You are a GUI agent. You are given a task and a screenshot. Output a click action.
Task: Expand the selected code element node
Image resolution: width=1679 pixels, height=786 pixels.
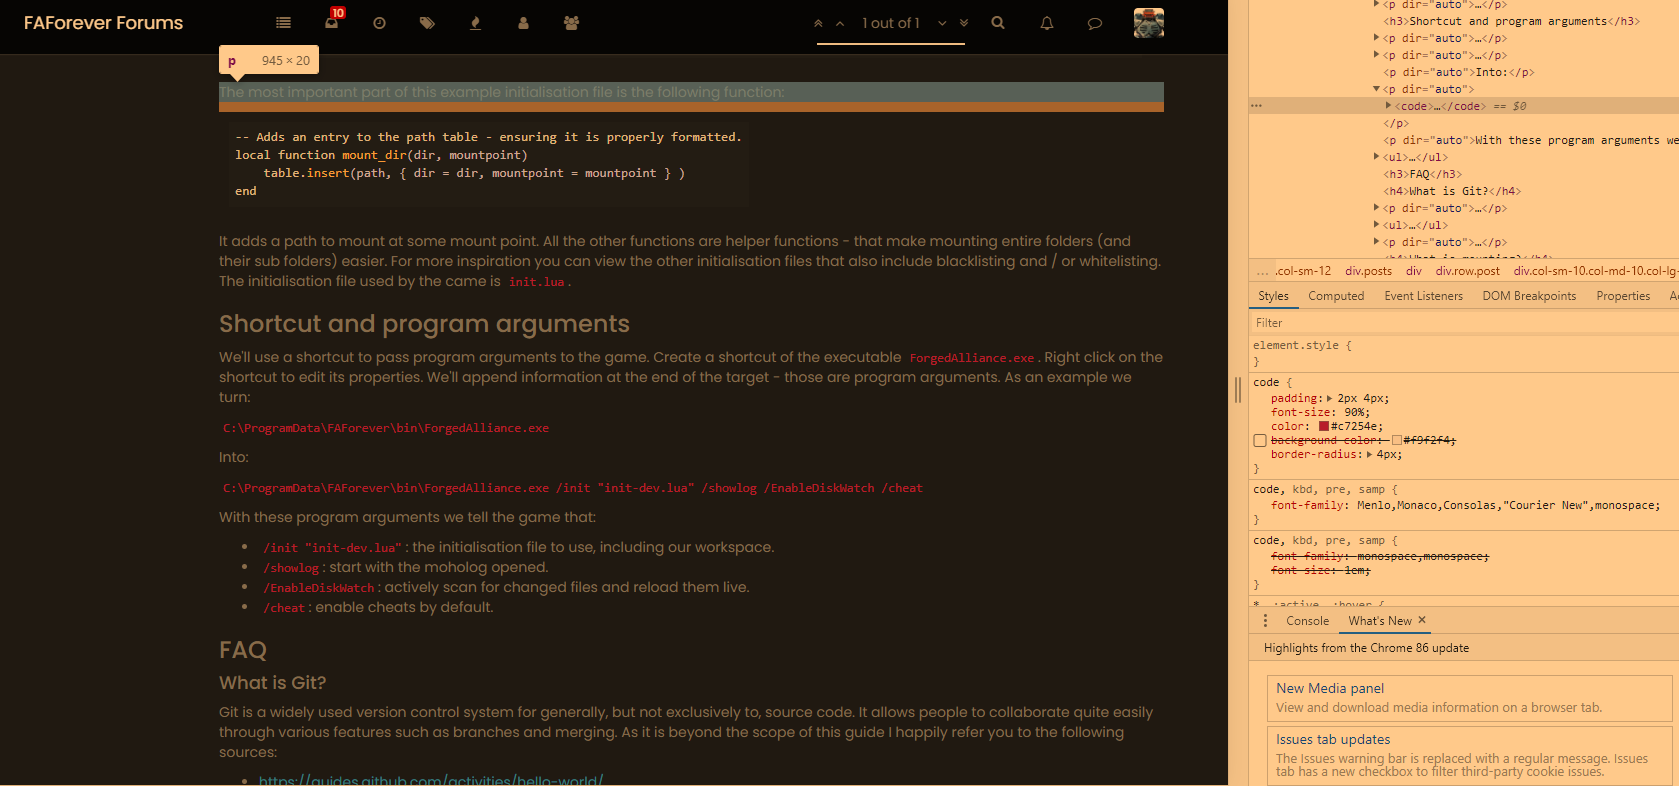click(x=1388, y=105)
